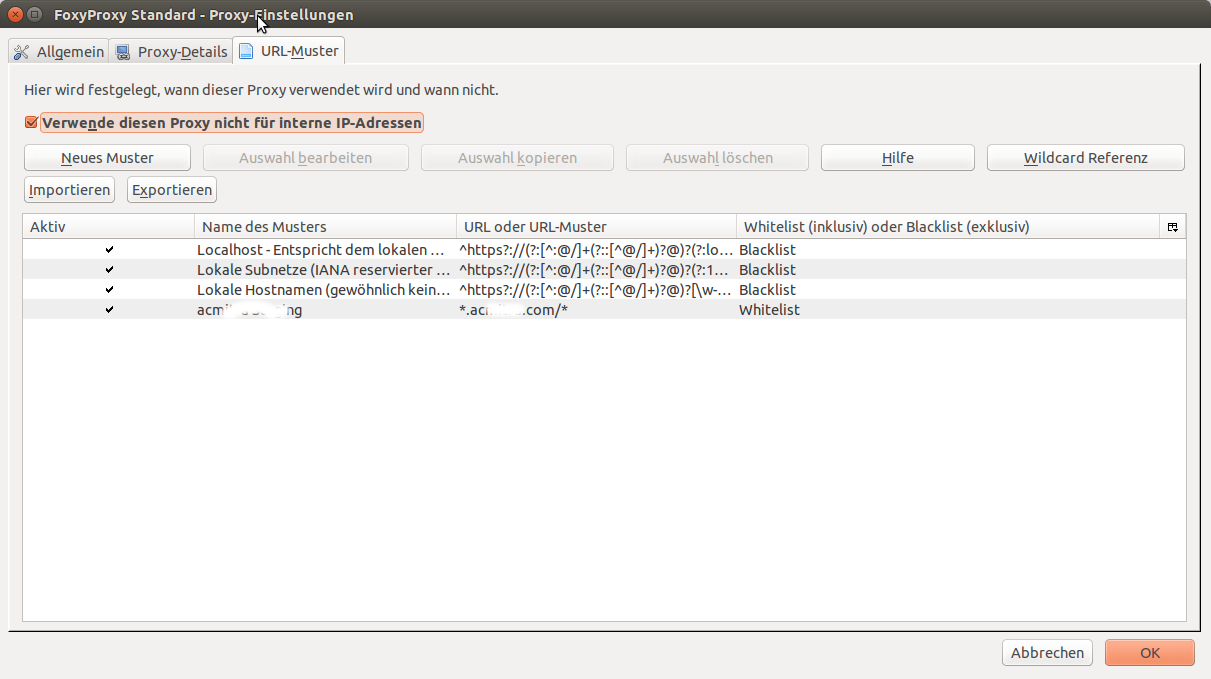The height and width of the screenshot is (679, 1211).
Task: Click the regex URL of the Localhost row
Action: (596, 250)
